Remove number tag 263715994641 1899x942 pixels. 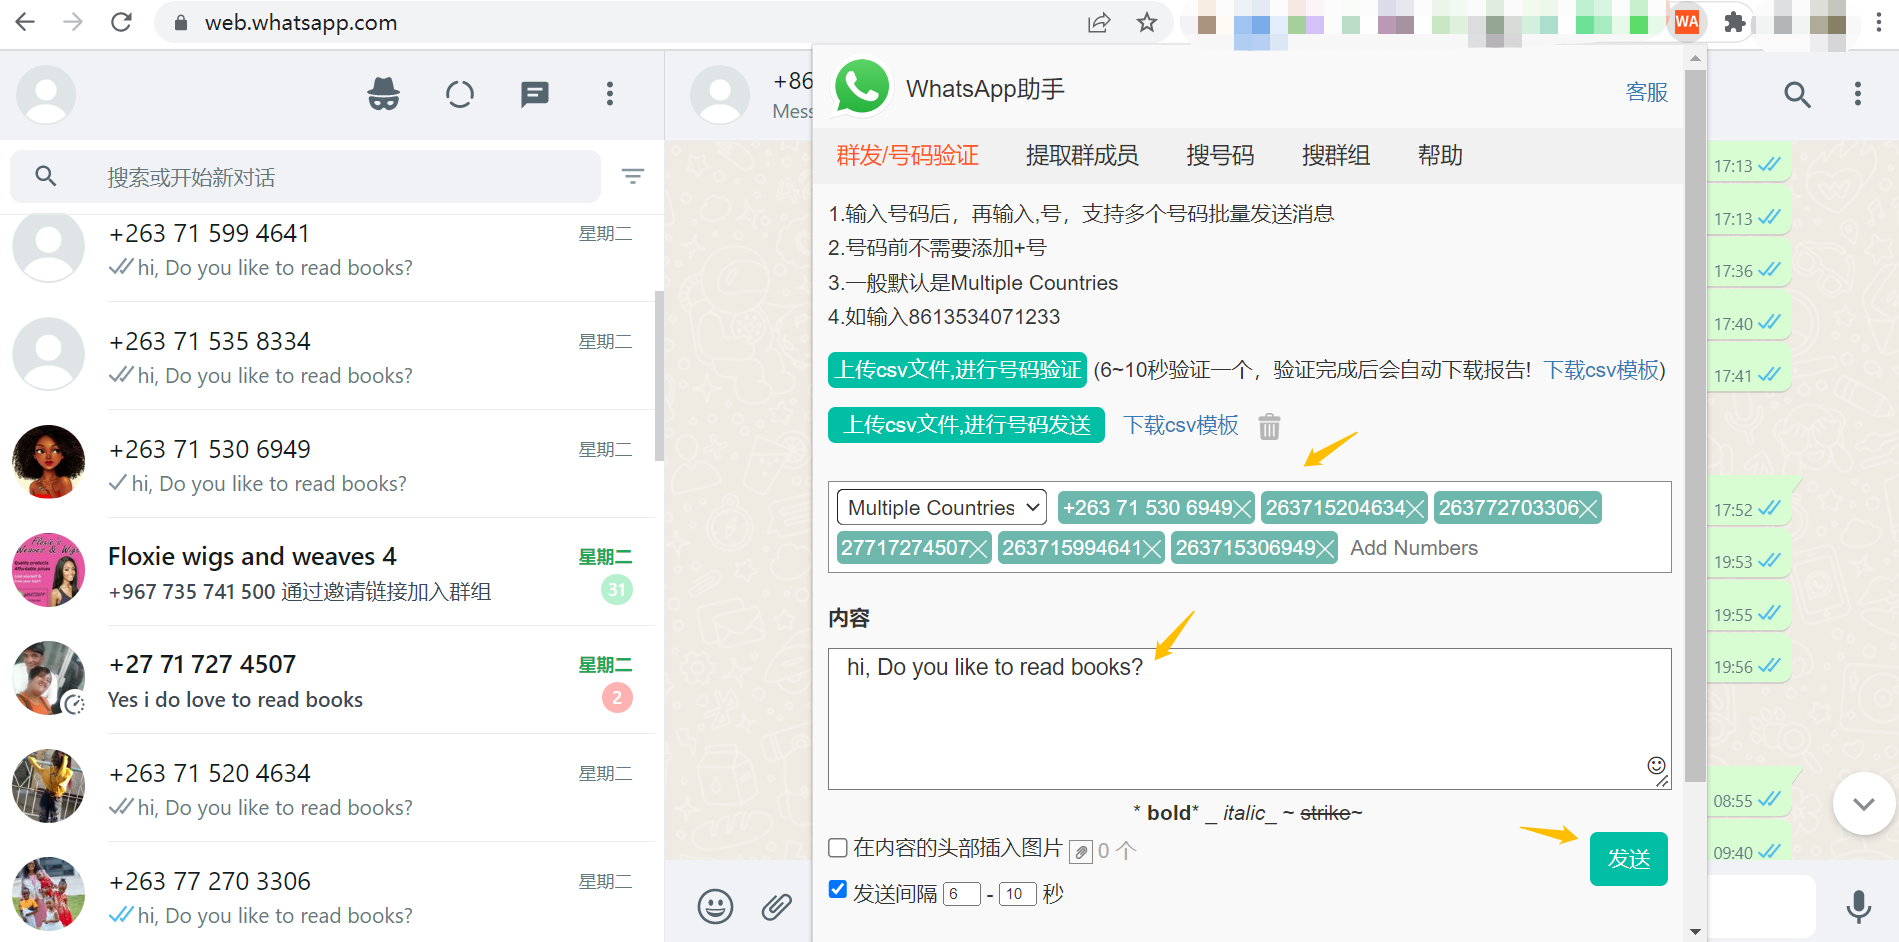[1152, 549]
